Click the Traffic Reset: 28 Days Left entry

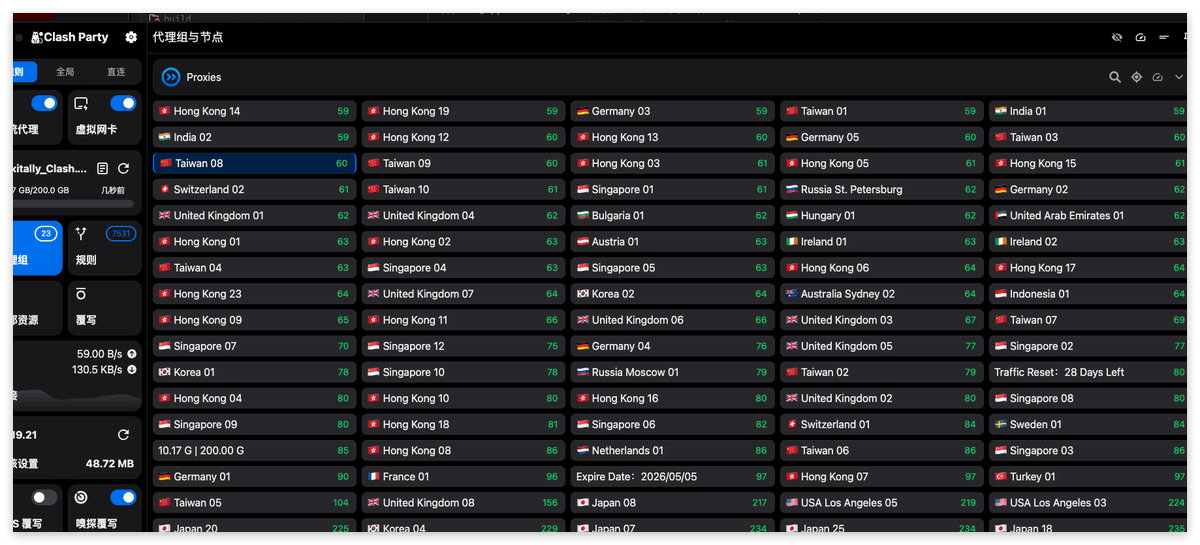(1088, 372)
